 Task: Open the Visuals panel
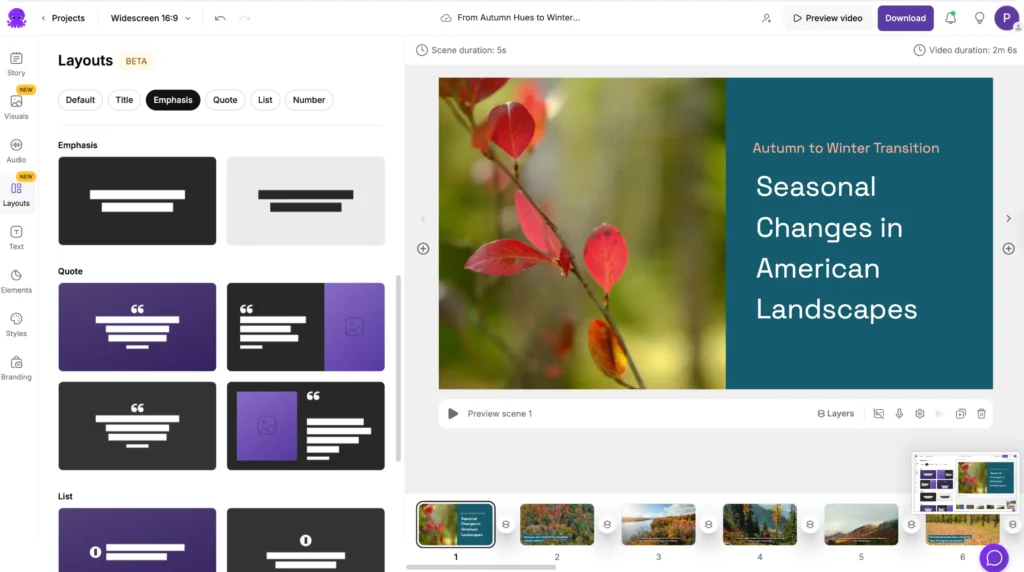[x=16, y=107]
